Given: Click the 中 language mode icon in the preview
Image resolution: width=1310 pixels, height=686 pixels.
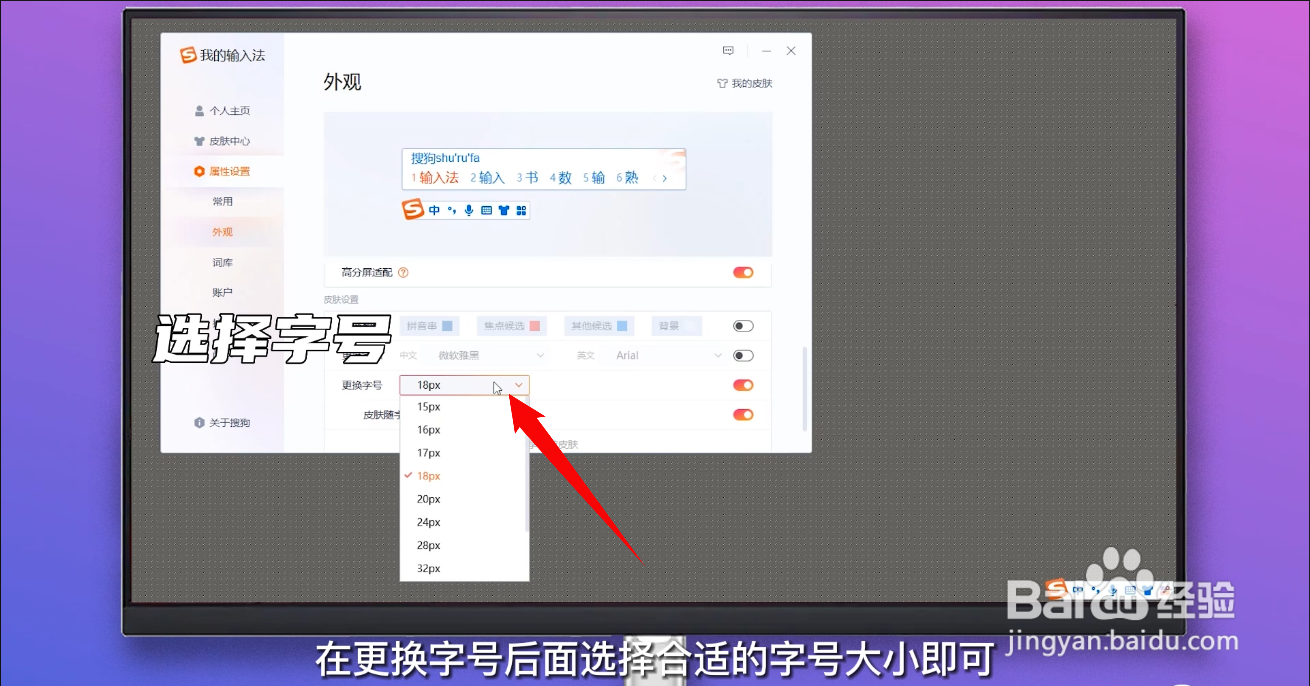Looking at the screenshot, I should (x=434, y=211).
